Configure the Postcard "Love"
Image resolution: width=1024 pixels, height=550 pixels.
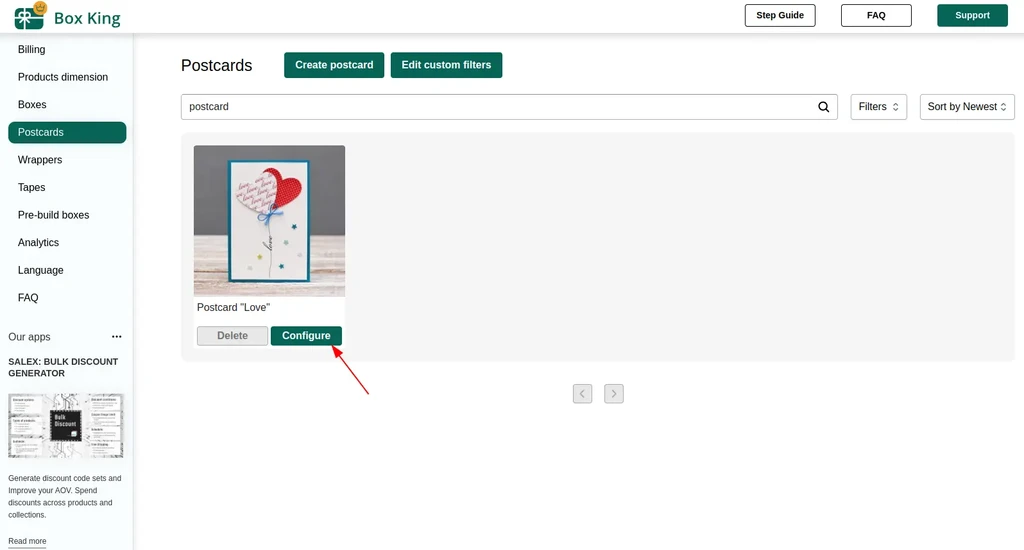coord(306,336)
